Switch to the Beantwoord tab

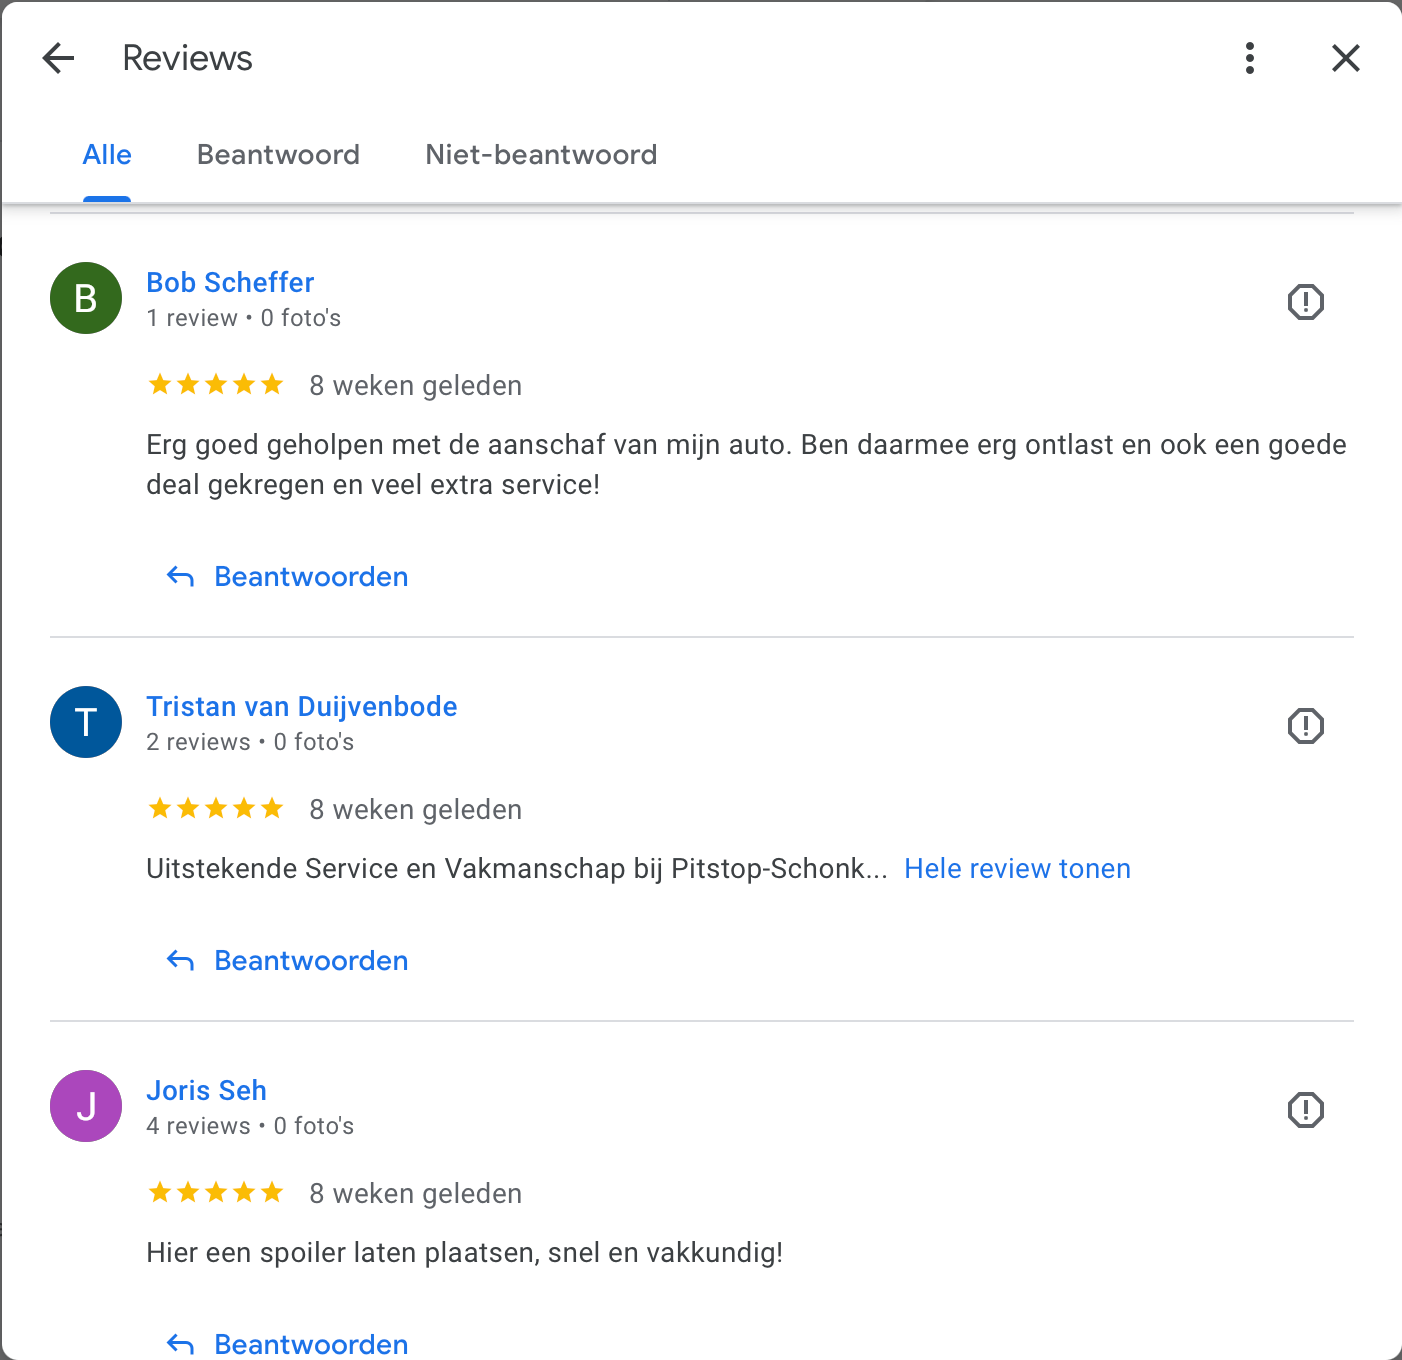click(x=278, y=155)
